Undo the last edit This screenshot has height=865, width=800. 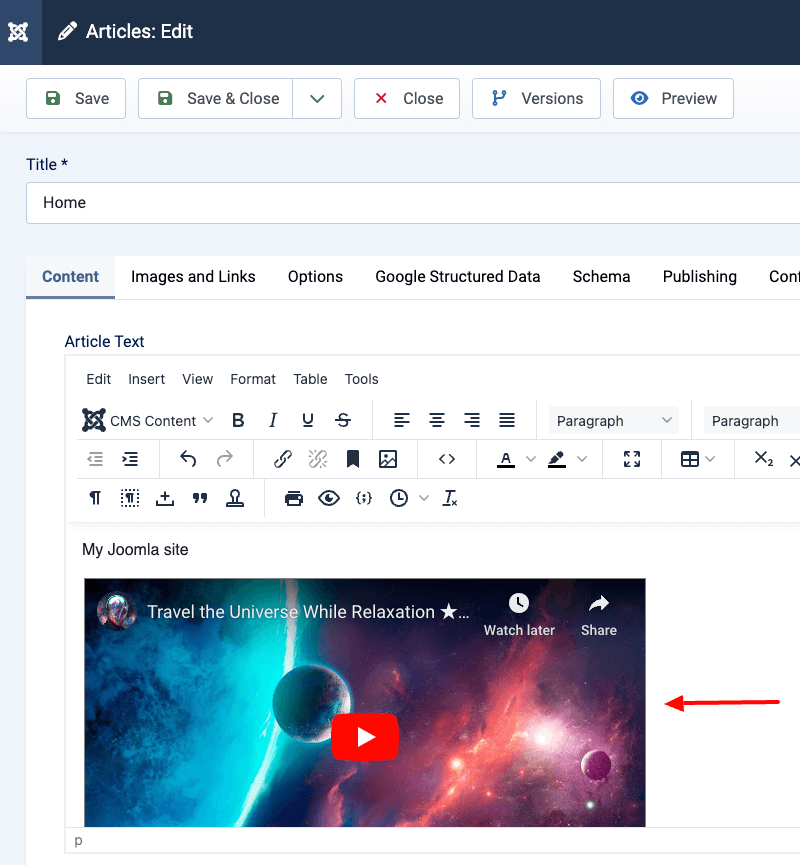[x=188, y=459]
